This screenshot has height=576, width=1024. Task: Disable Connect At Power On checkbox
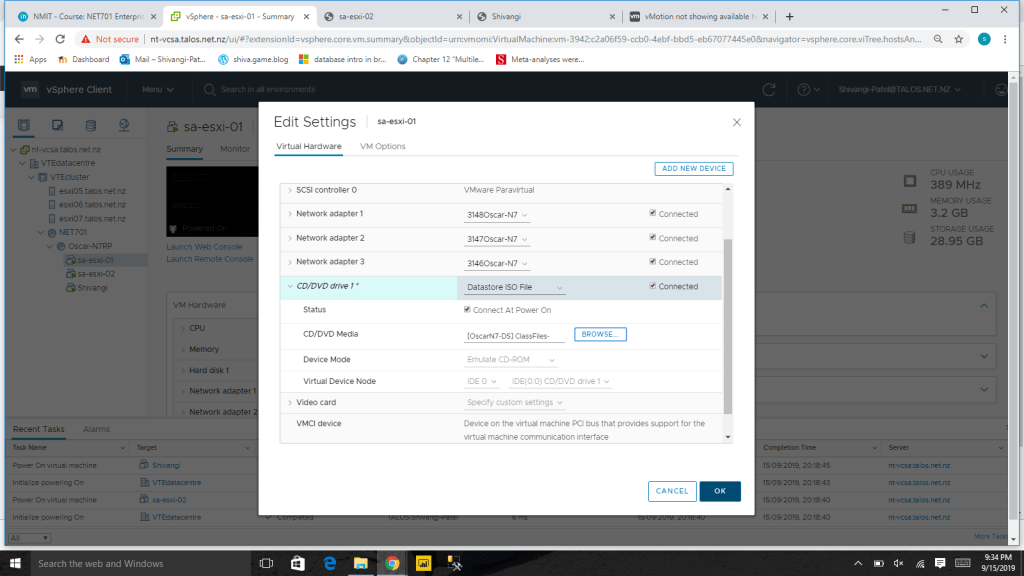[x=467, y=310]
